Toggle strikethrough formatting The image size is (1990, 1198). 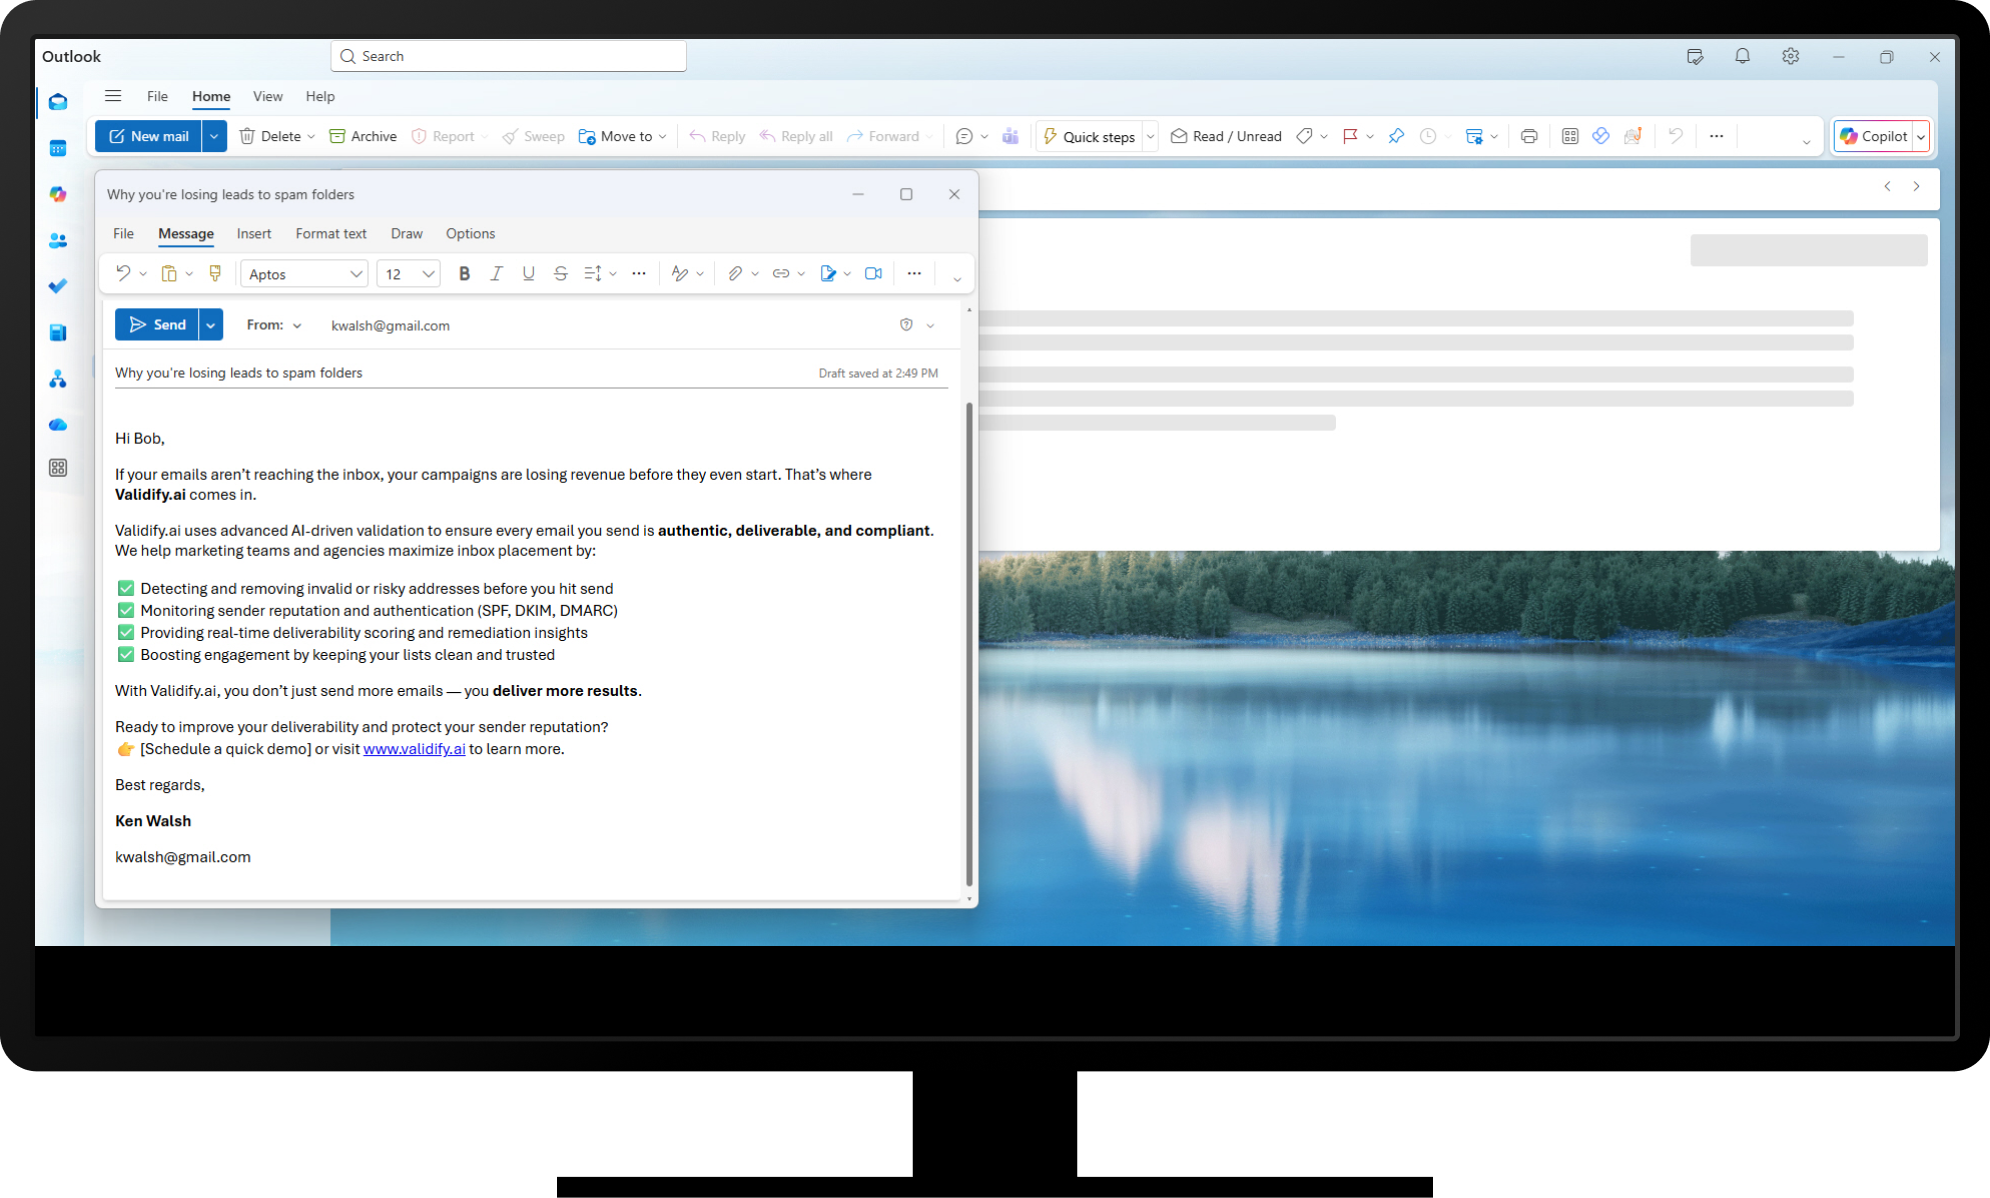pos(560,273)
